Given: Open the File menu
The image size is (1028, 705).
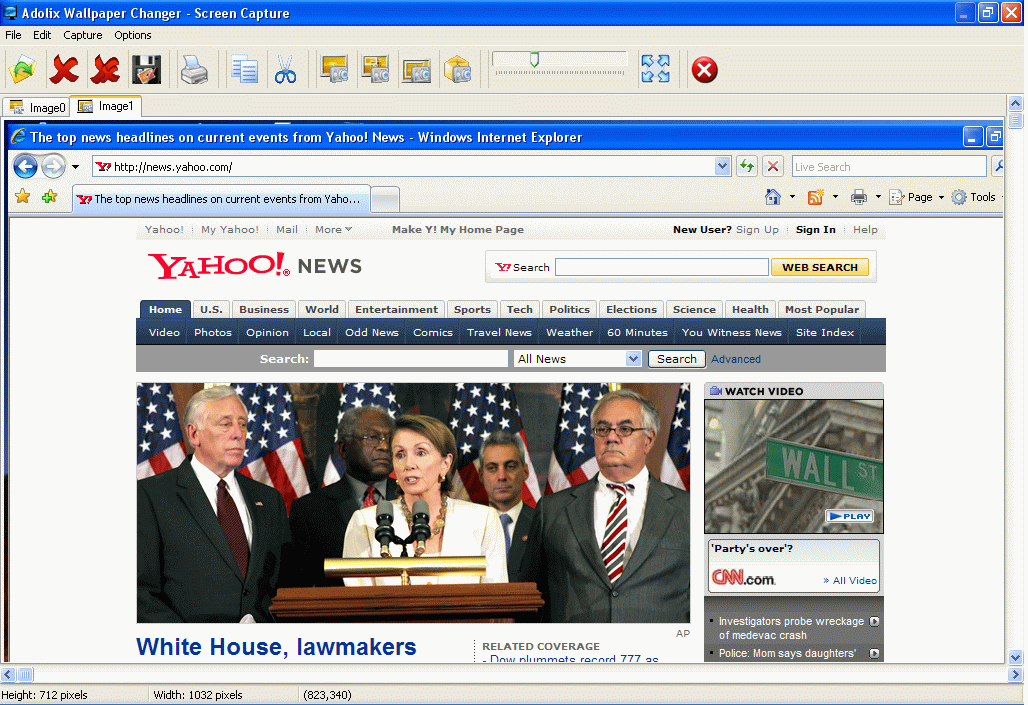Looking at the screenshot, I should (x=13, y=35).
